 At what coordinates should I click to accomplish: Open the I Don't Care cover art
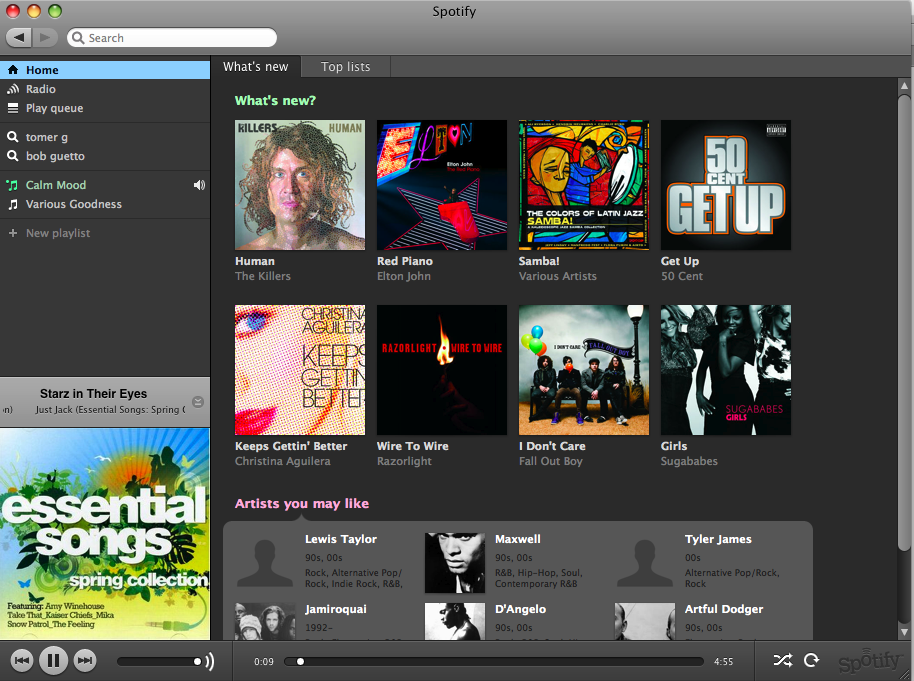click(x=584, y=370)
